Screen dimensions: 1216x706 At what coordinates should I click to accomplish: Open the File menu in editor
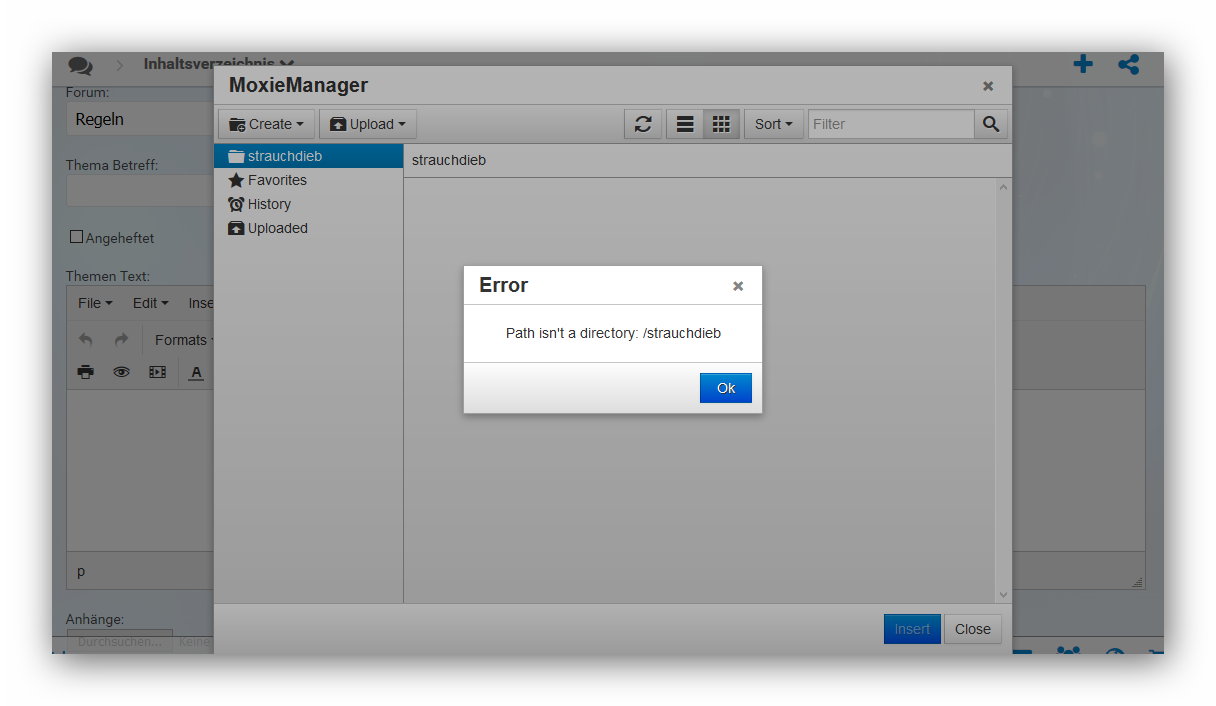95,303
